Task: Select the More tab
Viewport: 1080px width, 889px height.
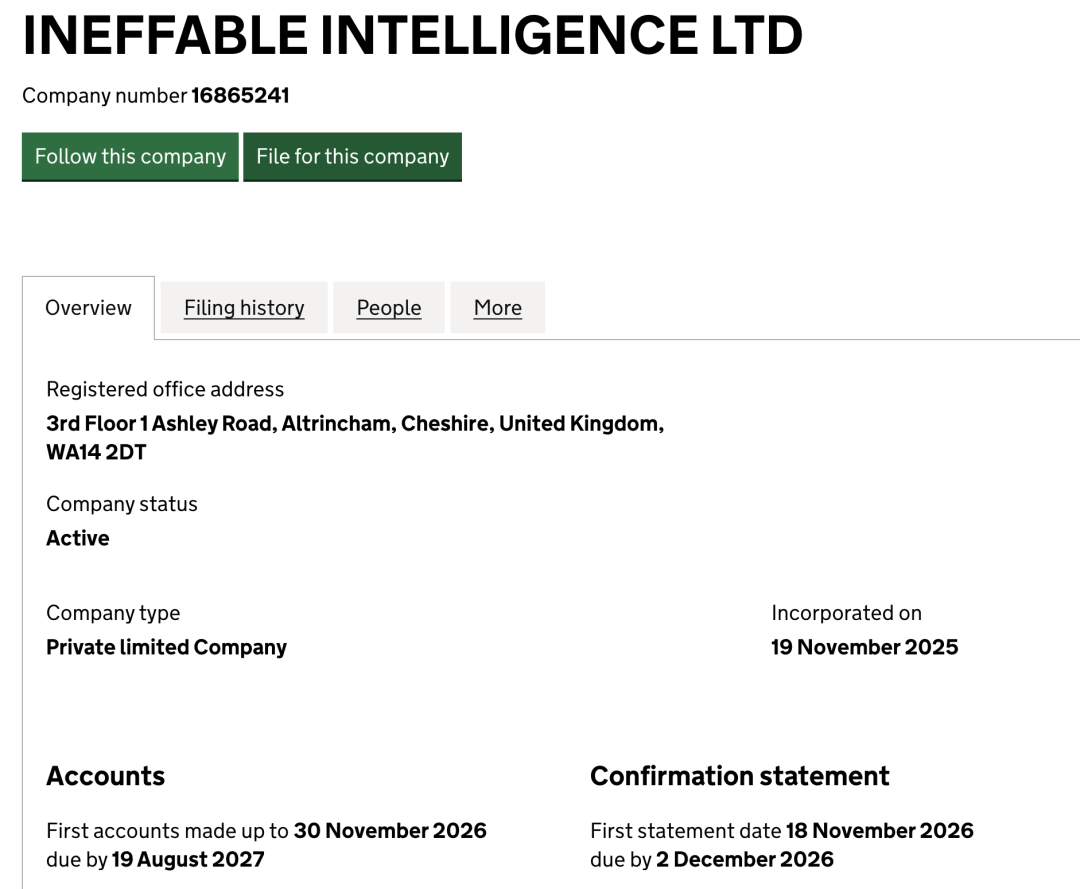Action: [x=498, y=308]
